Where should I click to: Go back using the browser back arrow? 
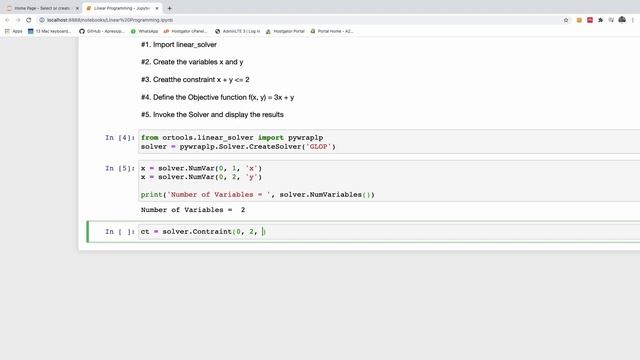coord(7,20)
